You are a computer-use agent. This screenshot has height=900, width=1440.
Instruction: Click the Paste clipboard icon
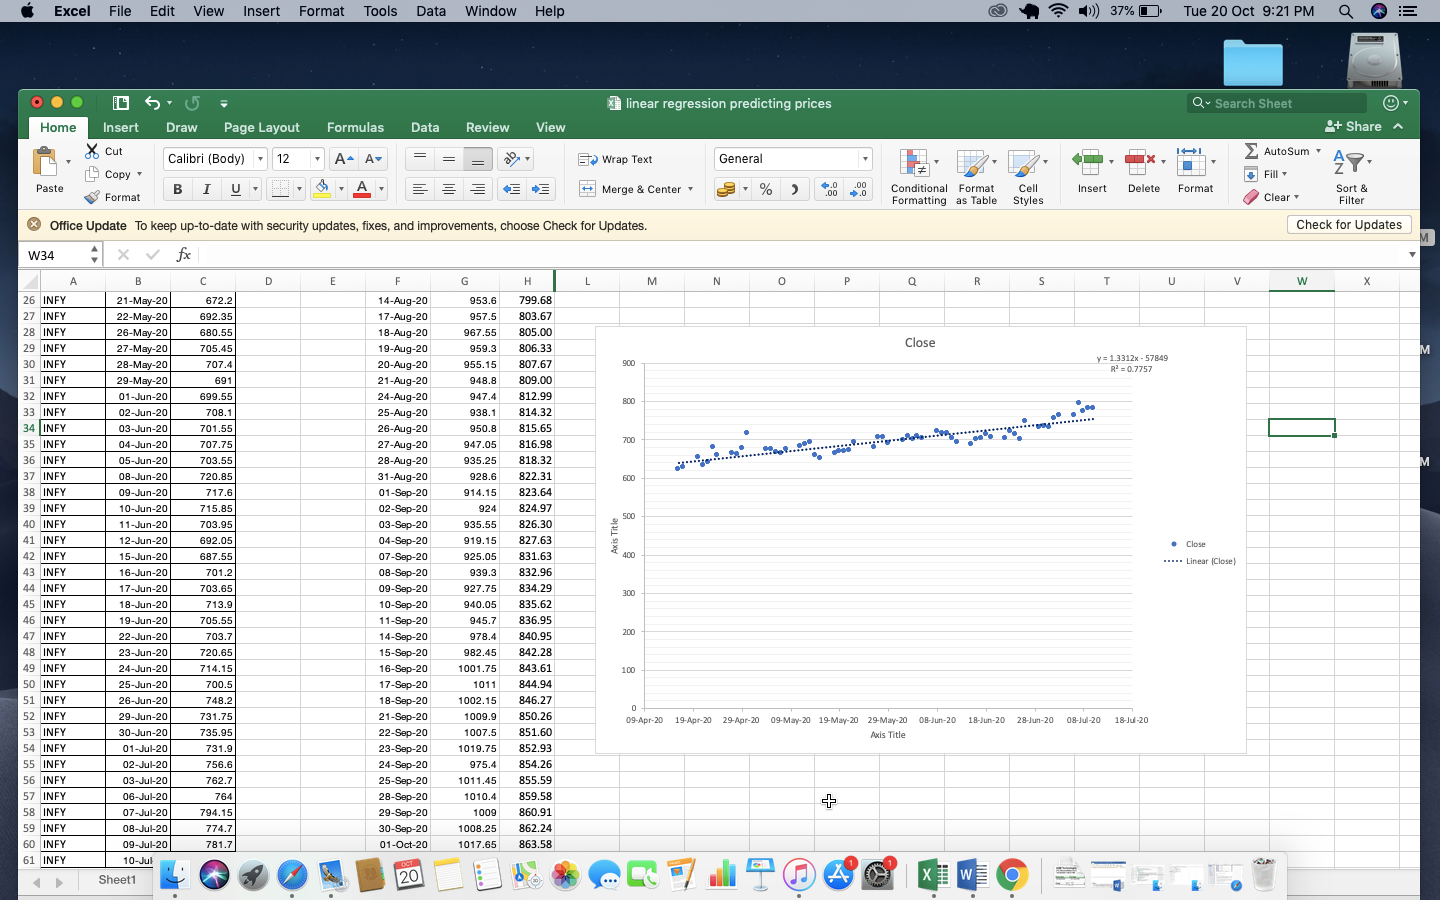45,162
